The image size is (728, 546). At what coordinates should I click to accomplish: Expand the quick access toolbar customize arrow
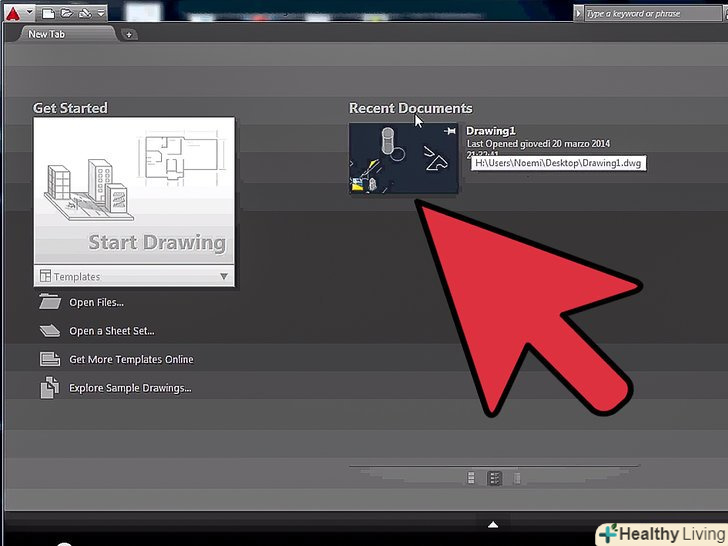(x=102, y=13)
